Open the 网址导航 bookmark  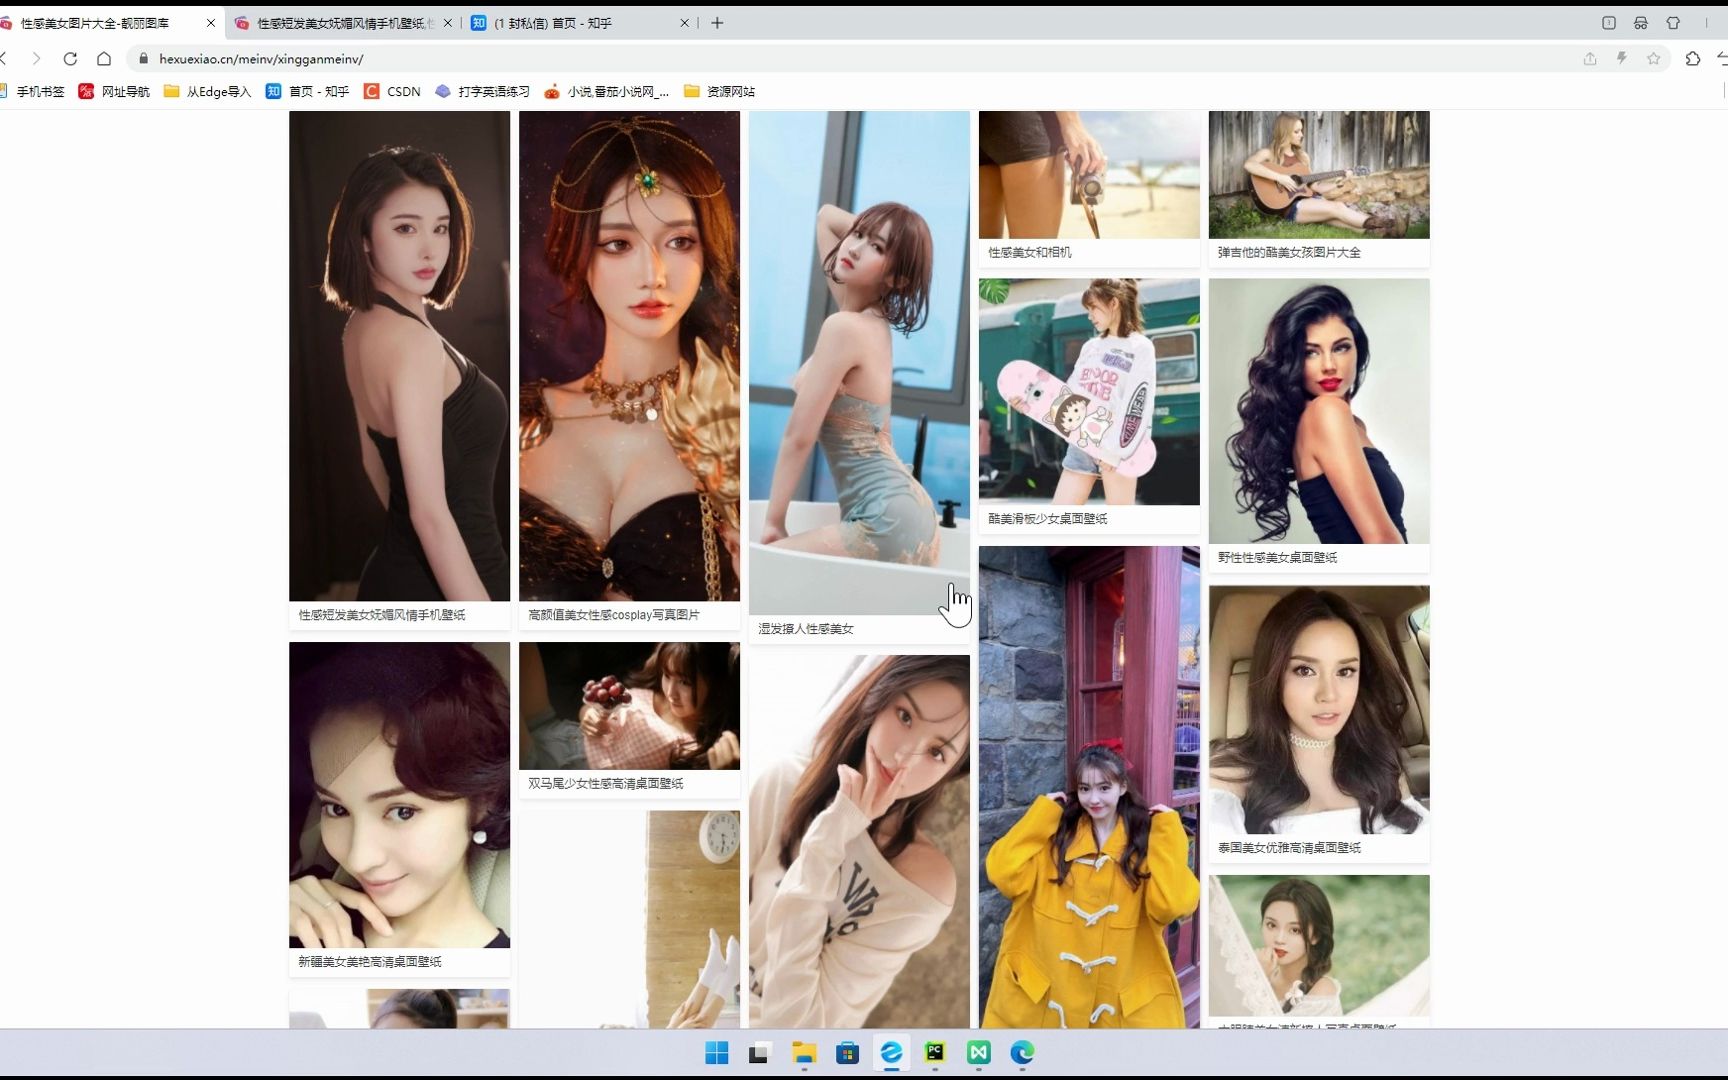click(114, 91)
